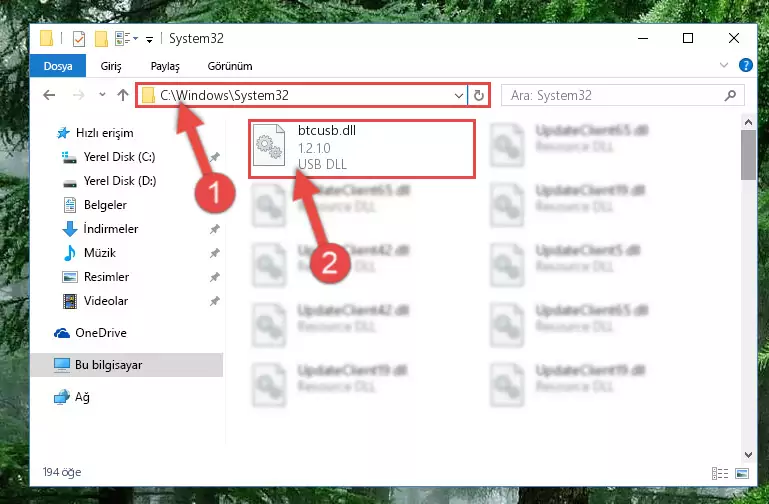Open Müzik in the sidebar
The image size is (769, 504).
pyautogui.click(x=100, y=253)
